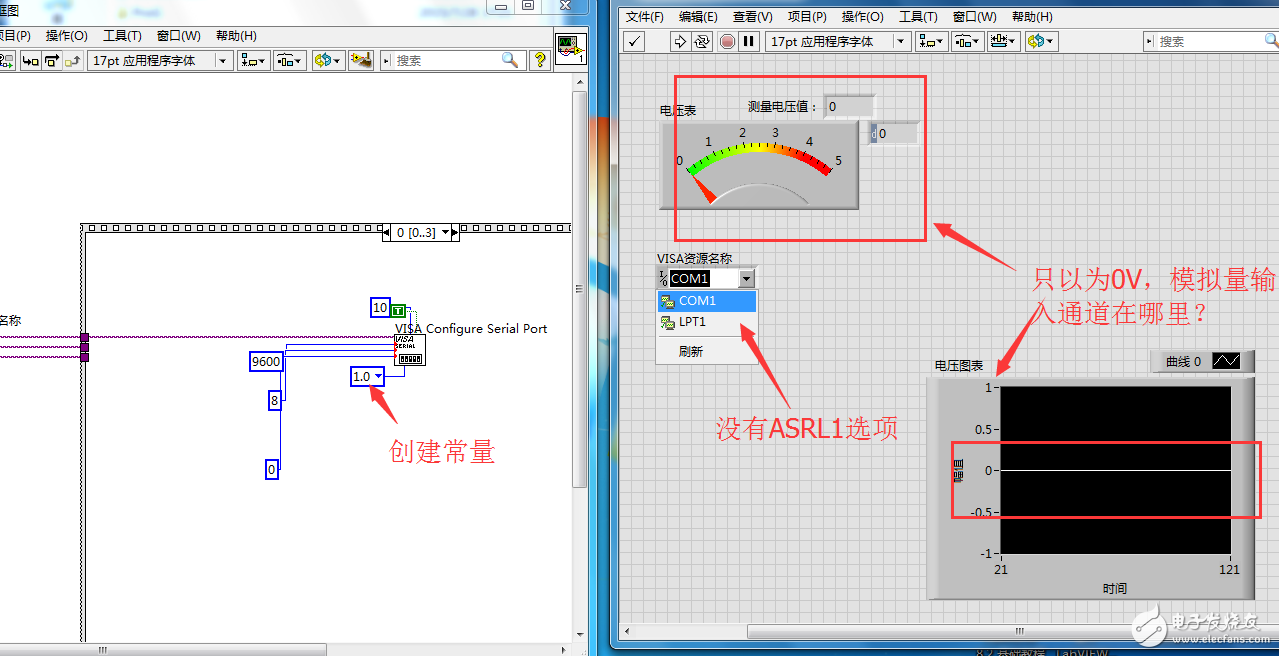Maximize the block diagram window

pos(528,5)
